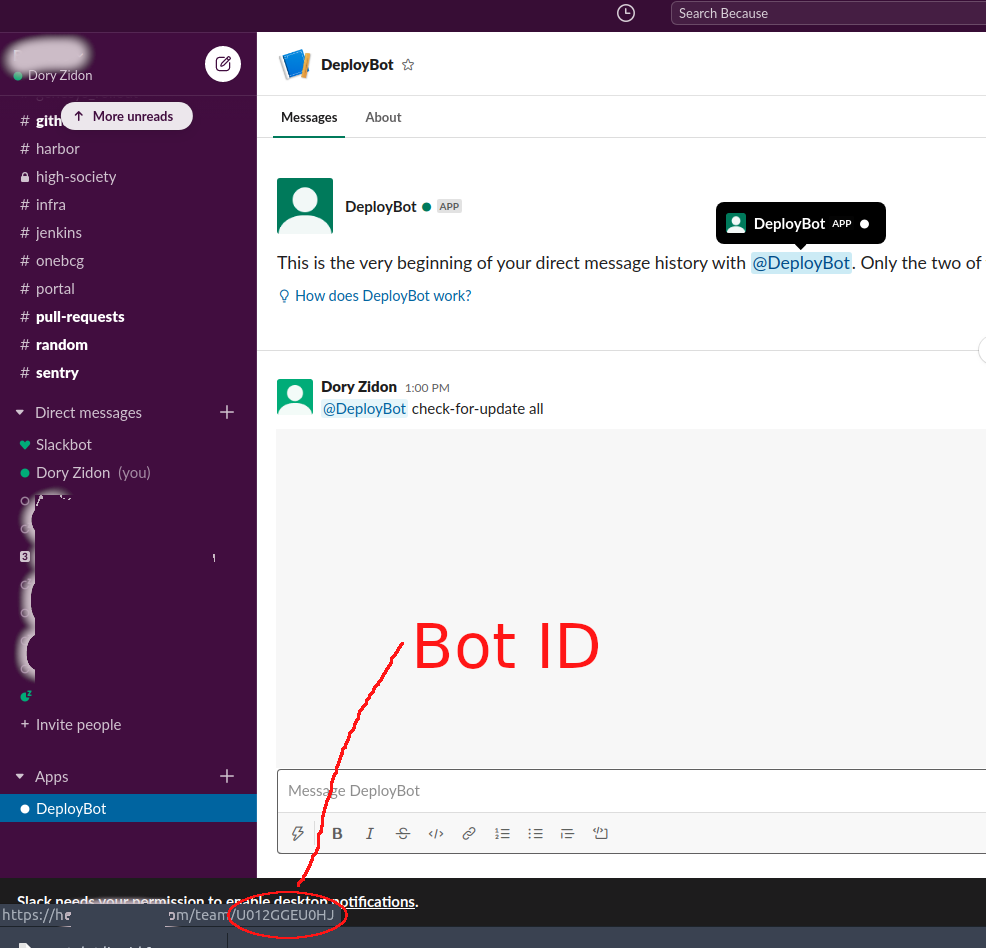
Task: Open the jenkins channel
Action: [128, 233]
